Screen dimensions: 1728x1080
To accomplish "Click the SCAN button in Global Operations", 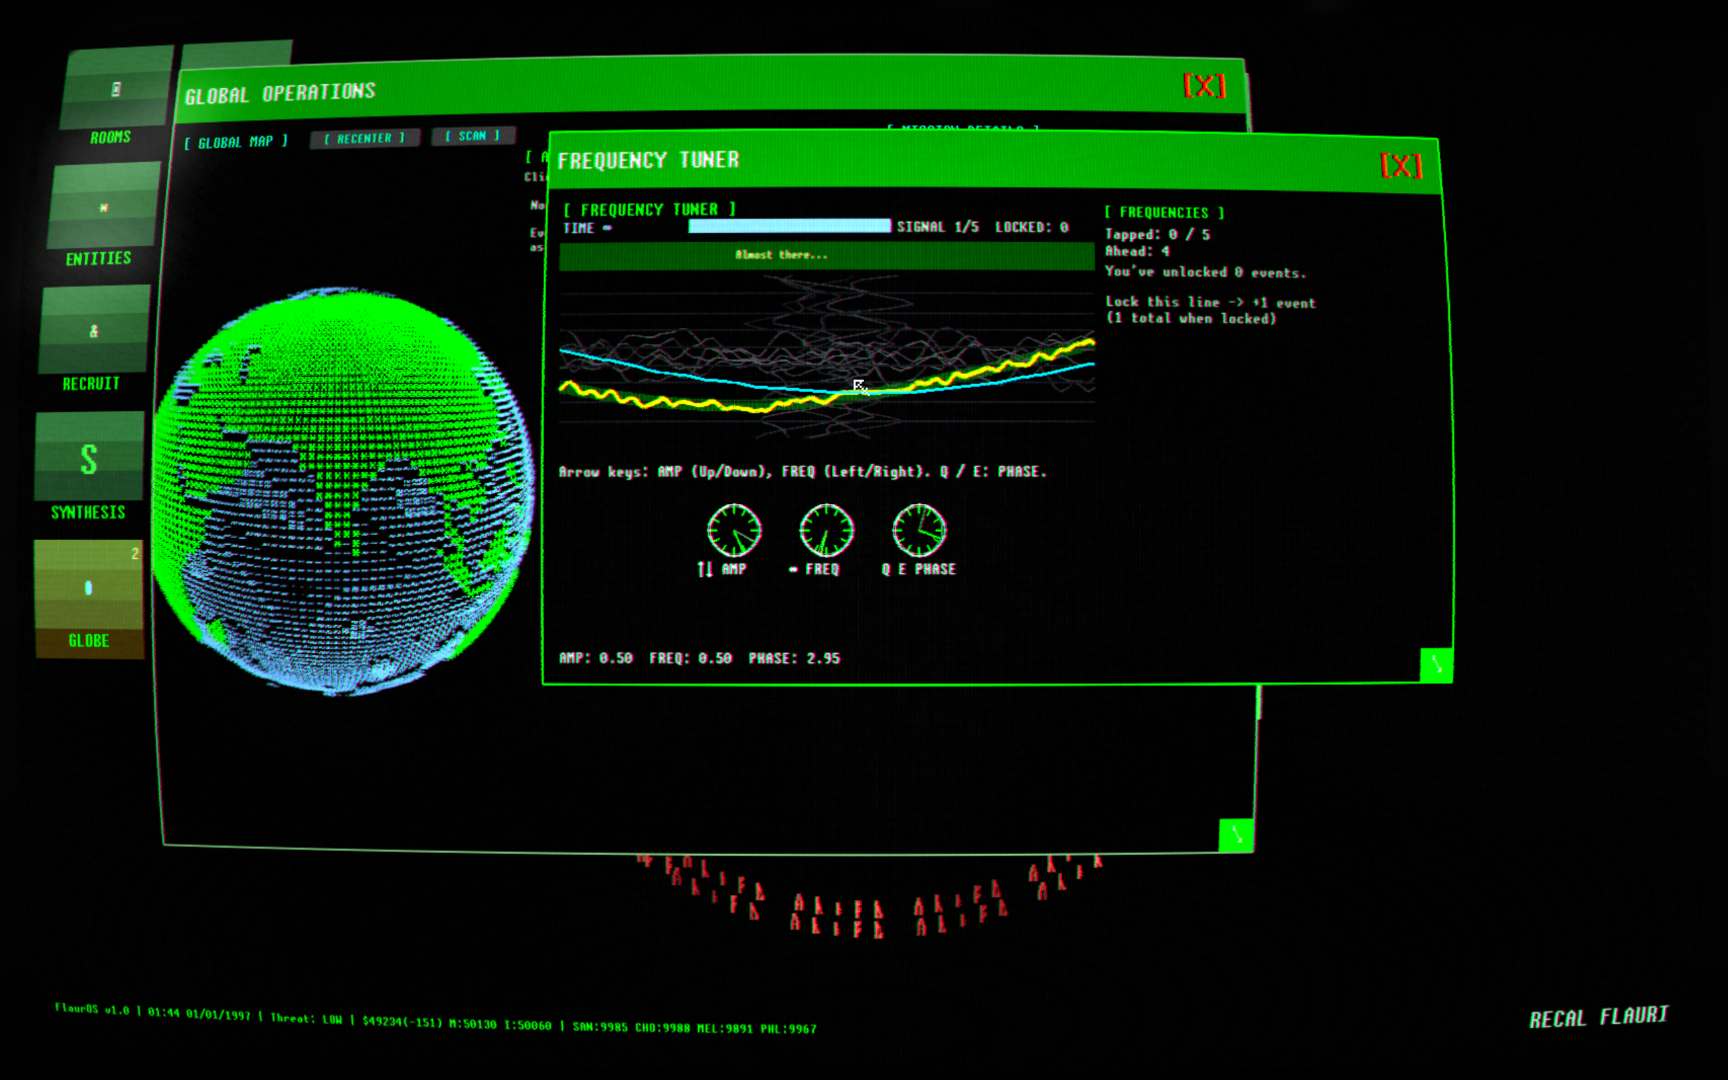I will pos(473,135).
